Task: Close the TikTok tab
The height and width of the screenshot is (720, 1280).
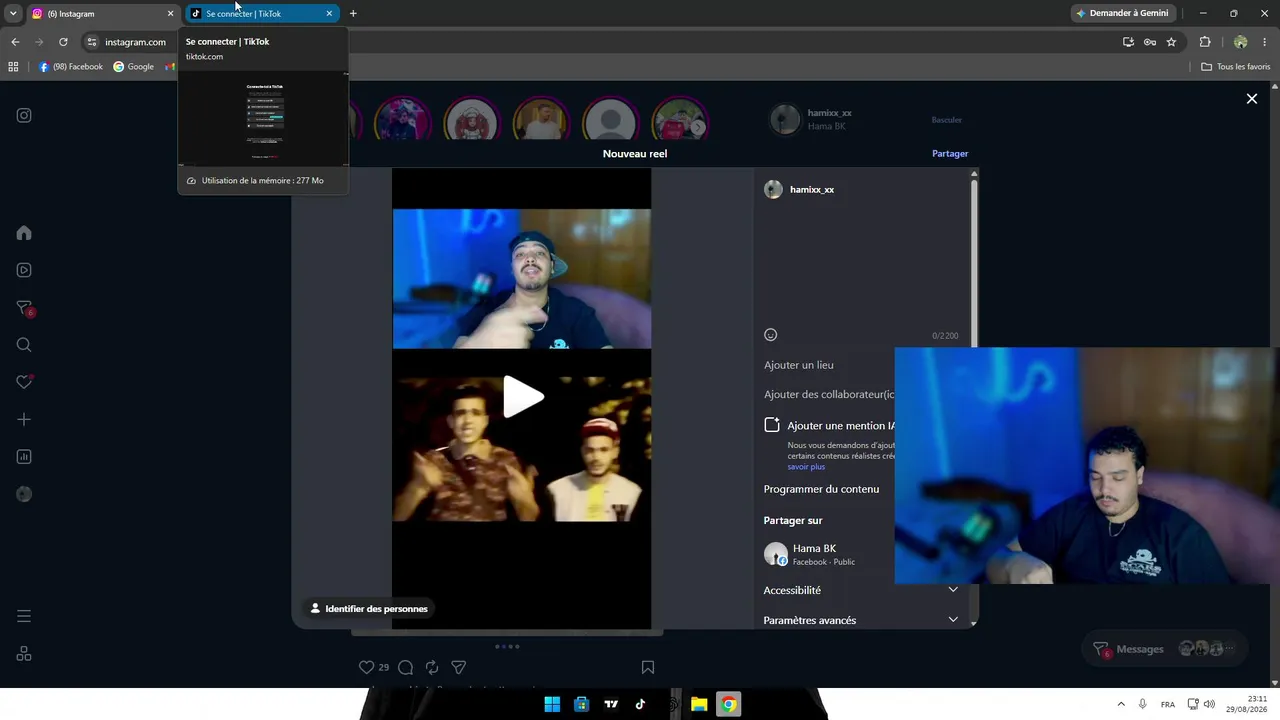Action: pos(329,14)
